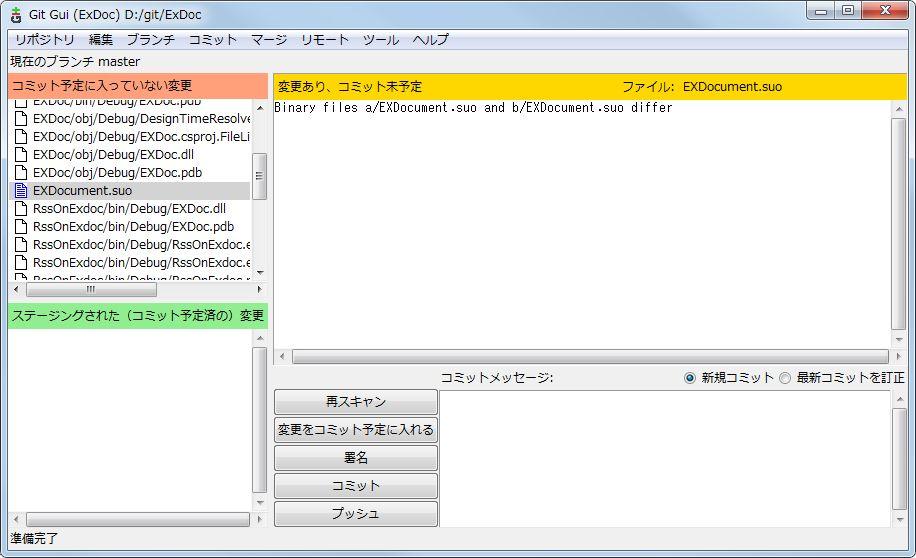
Task: Click file icon beside EXDoc/obj/Debug/EXDoc.pdb
Action: pos(21,173)
